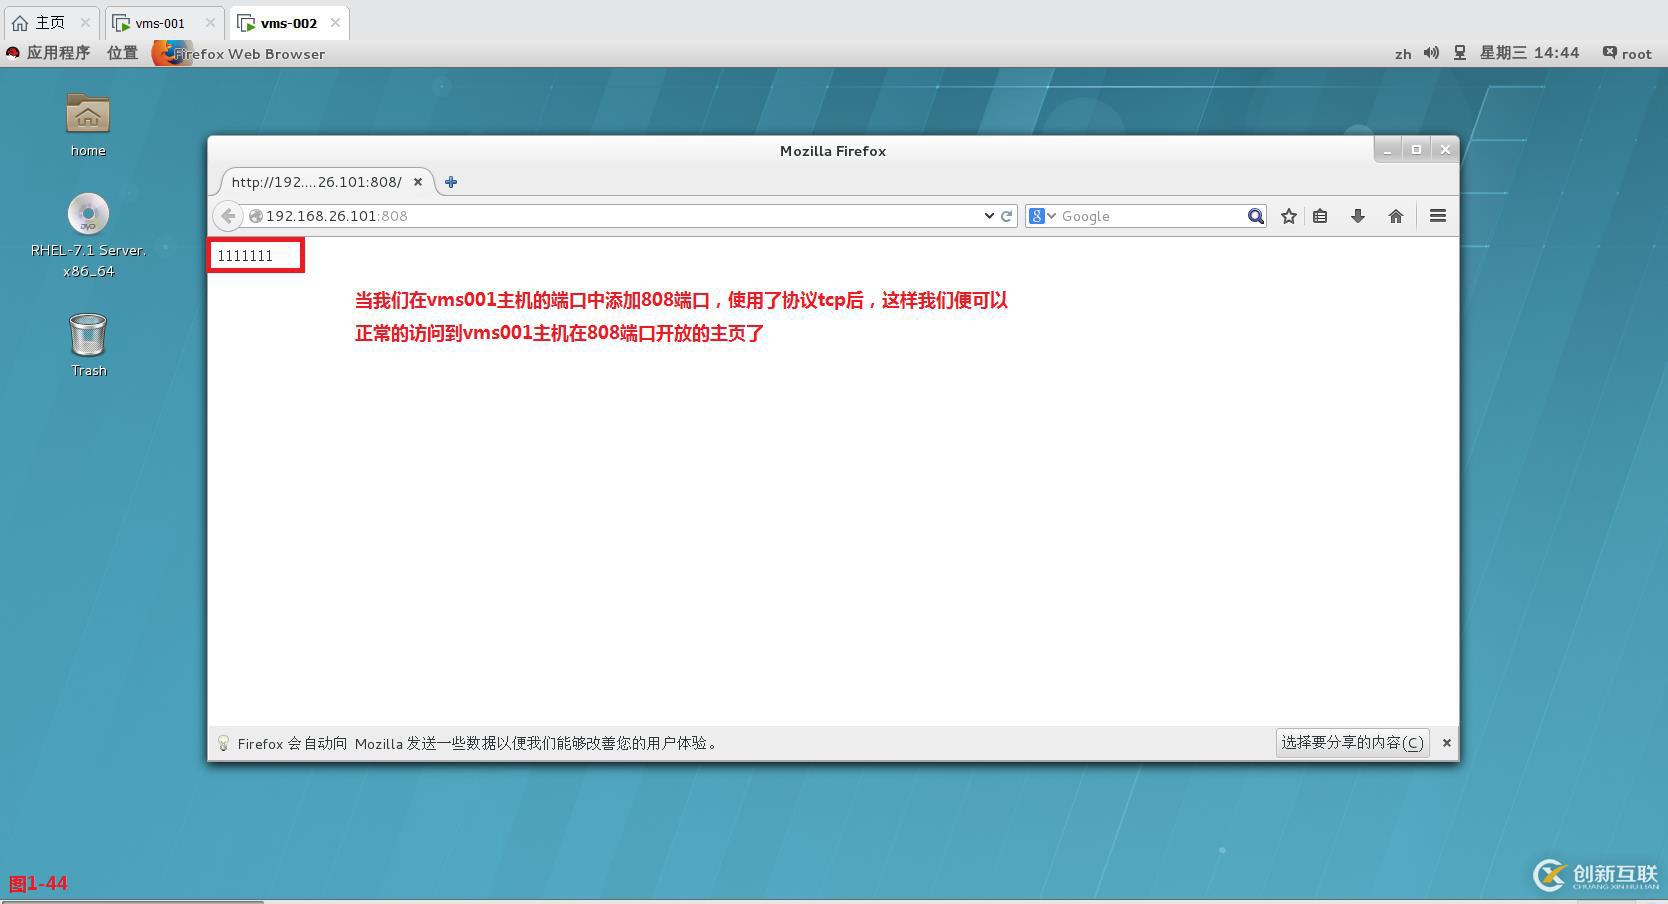The height and width of the screenshot is (904, 1668).
Task: View downloads with the arrow icon
Action: coord(1357,215)
